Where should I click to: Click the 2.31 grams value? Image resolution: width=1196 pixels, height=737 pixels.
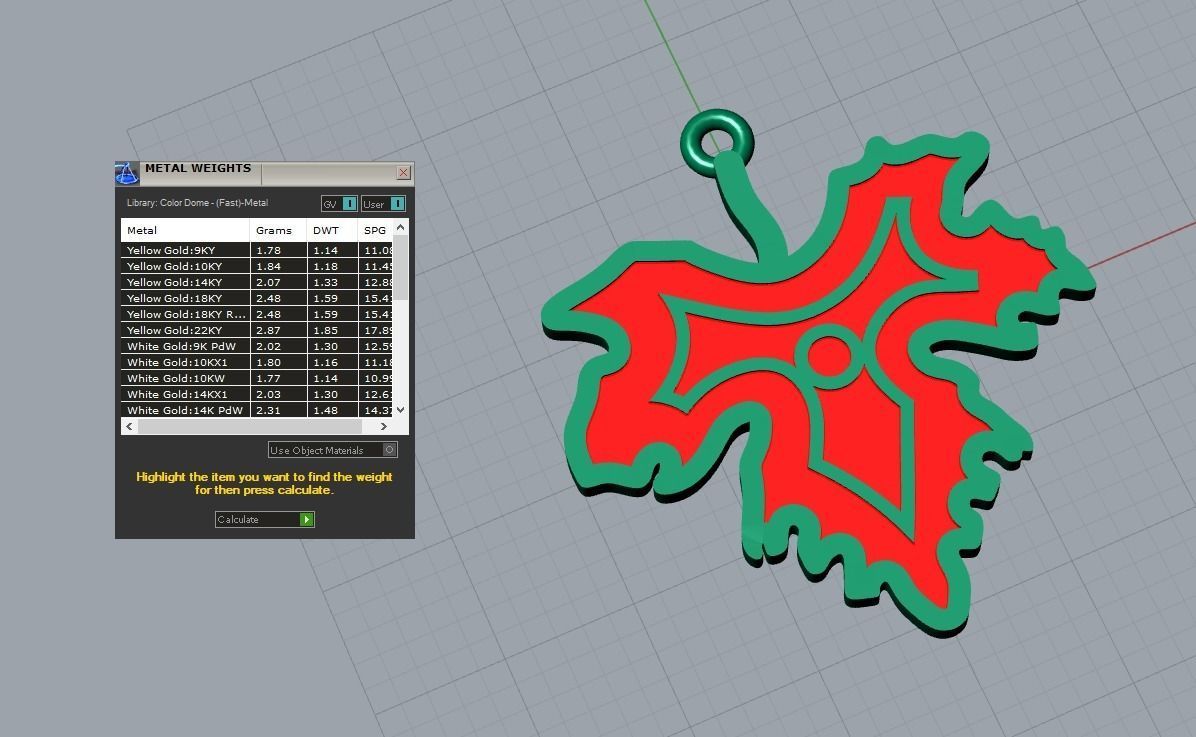click(x=268, y=410)
